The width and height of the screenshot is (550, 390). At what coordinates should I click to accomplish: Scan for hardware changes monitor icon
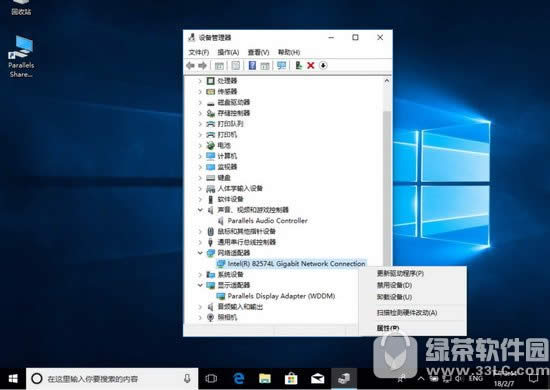coord(281,65)
